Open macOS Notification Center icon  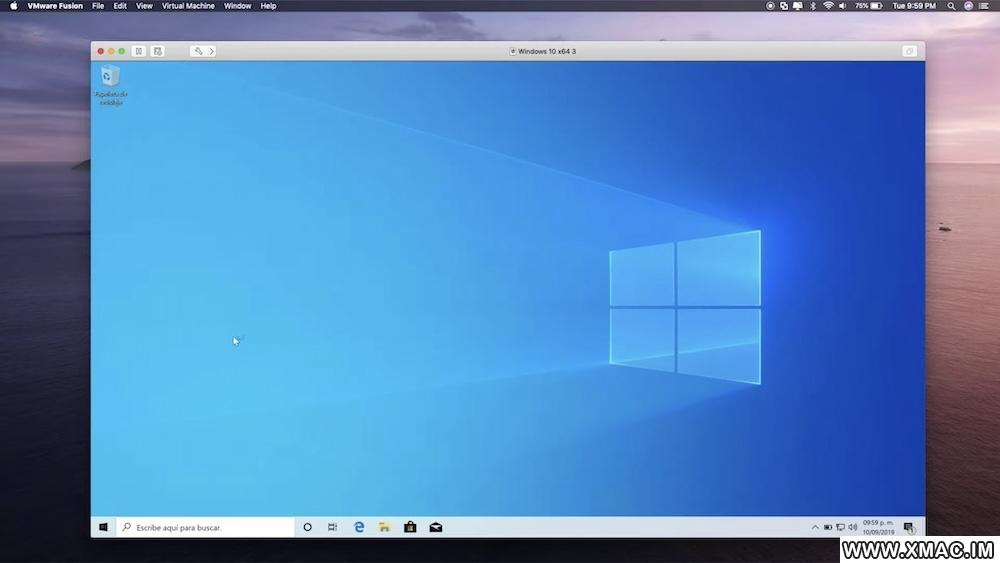[984, 6]
